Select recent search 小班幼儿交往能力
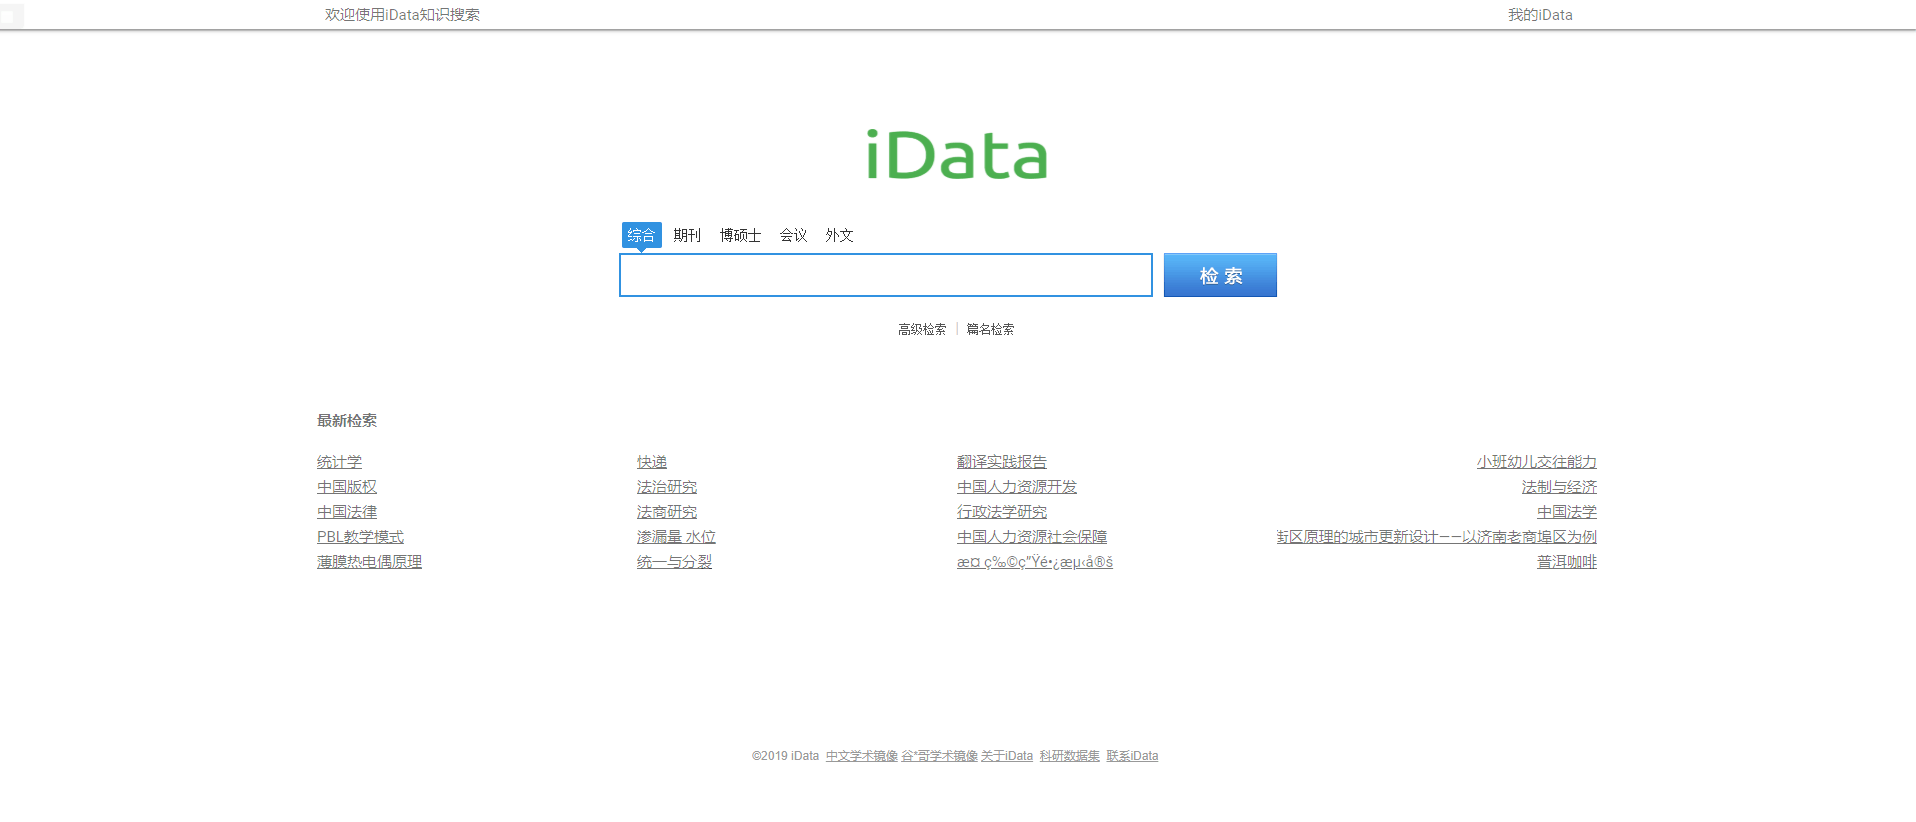 tap(1536, 462)
